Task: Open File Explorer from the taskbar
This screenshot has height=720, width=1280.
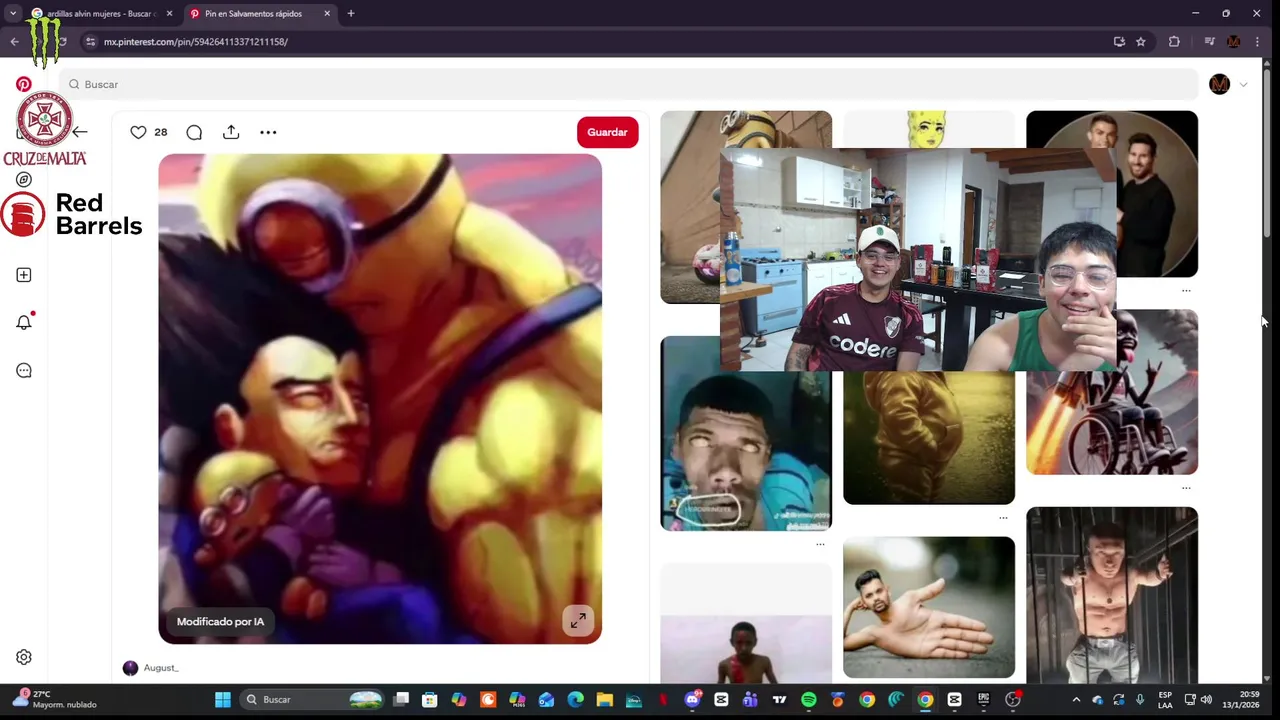Action: (x=604, y=700)
